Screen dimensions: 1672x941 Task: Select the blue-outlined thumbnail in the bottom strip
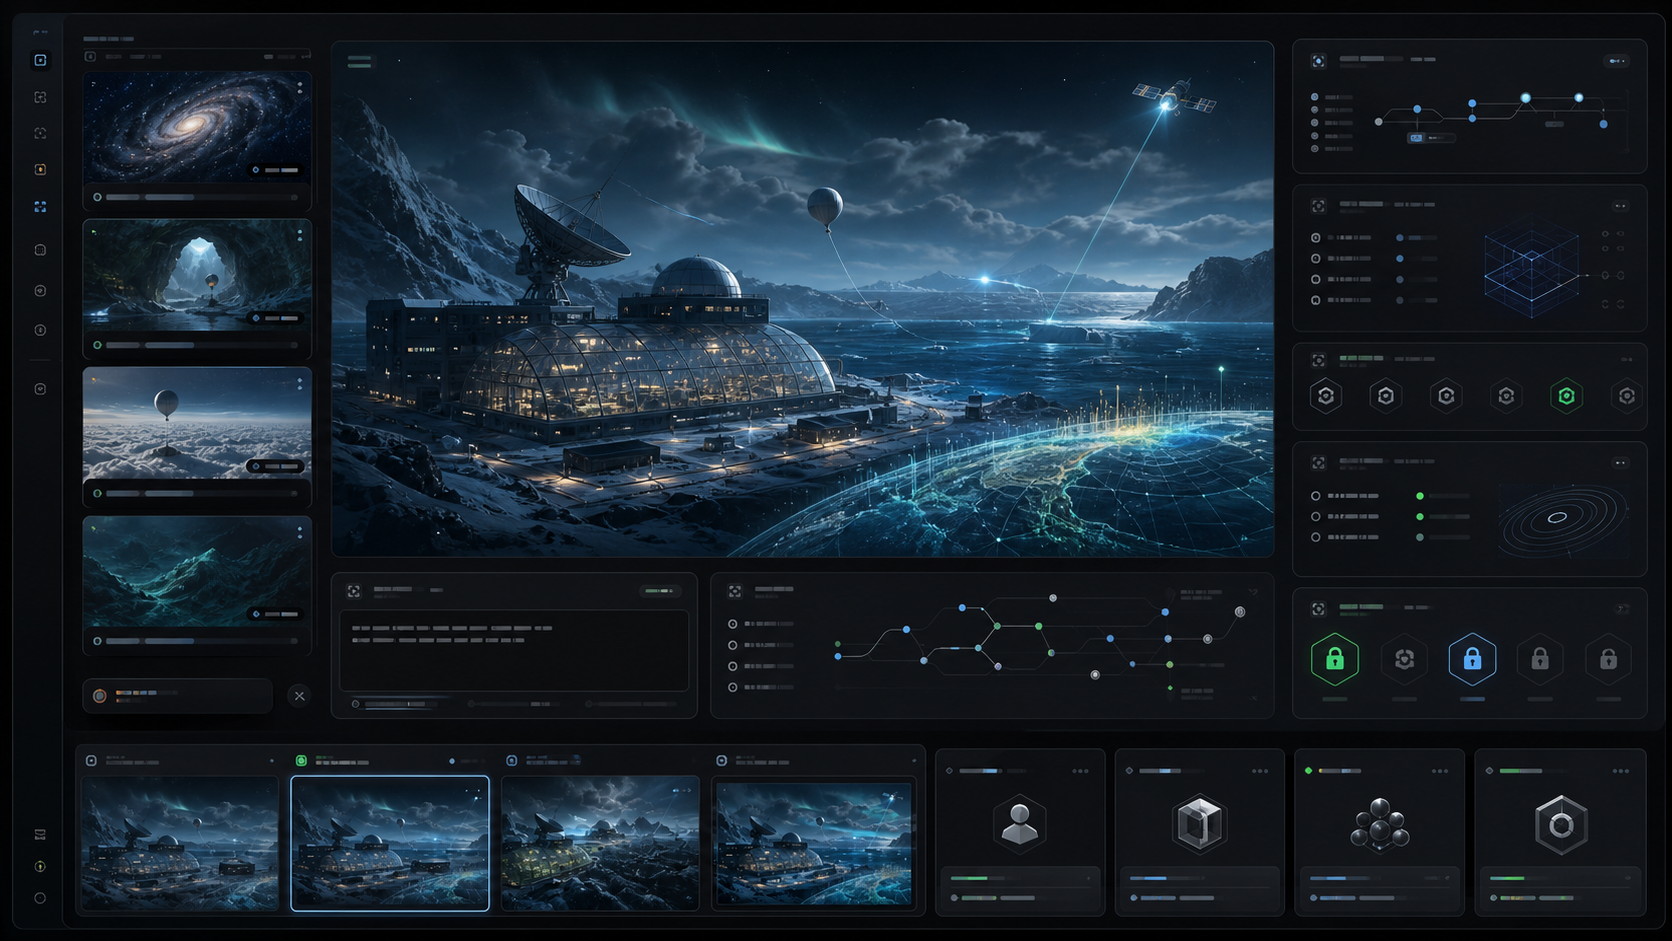click(x=390, y=843)
